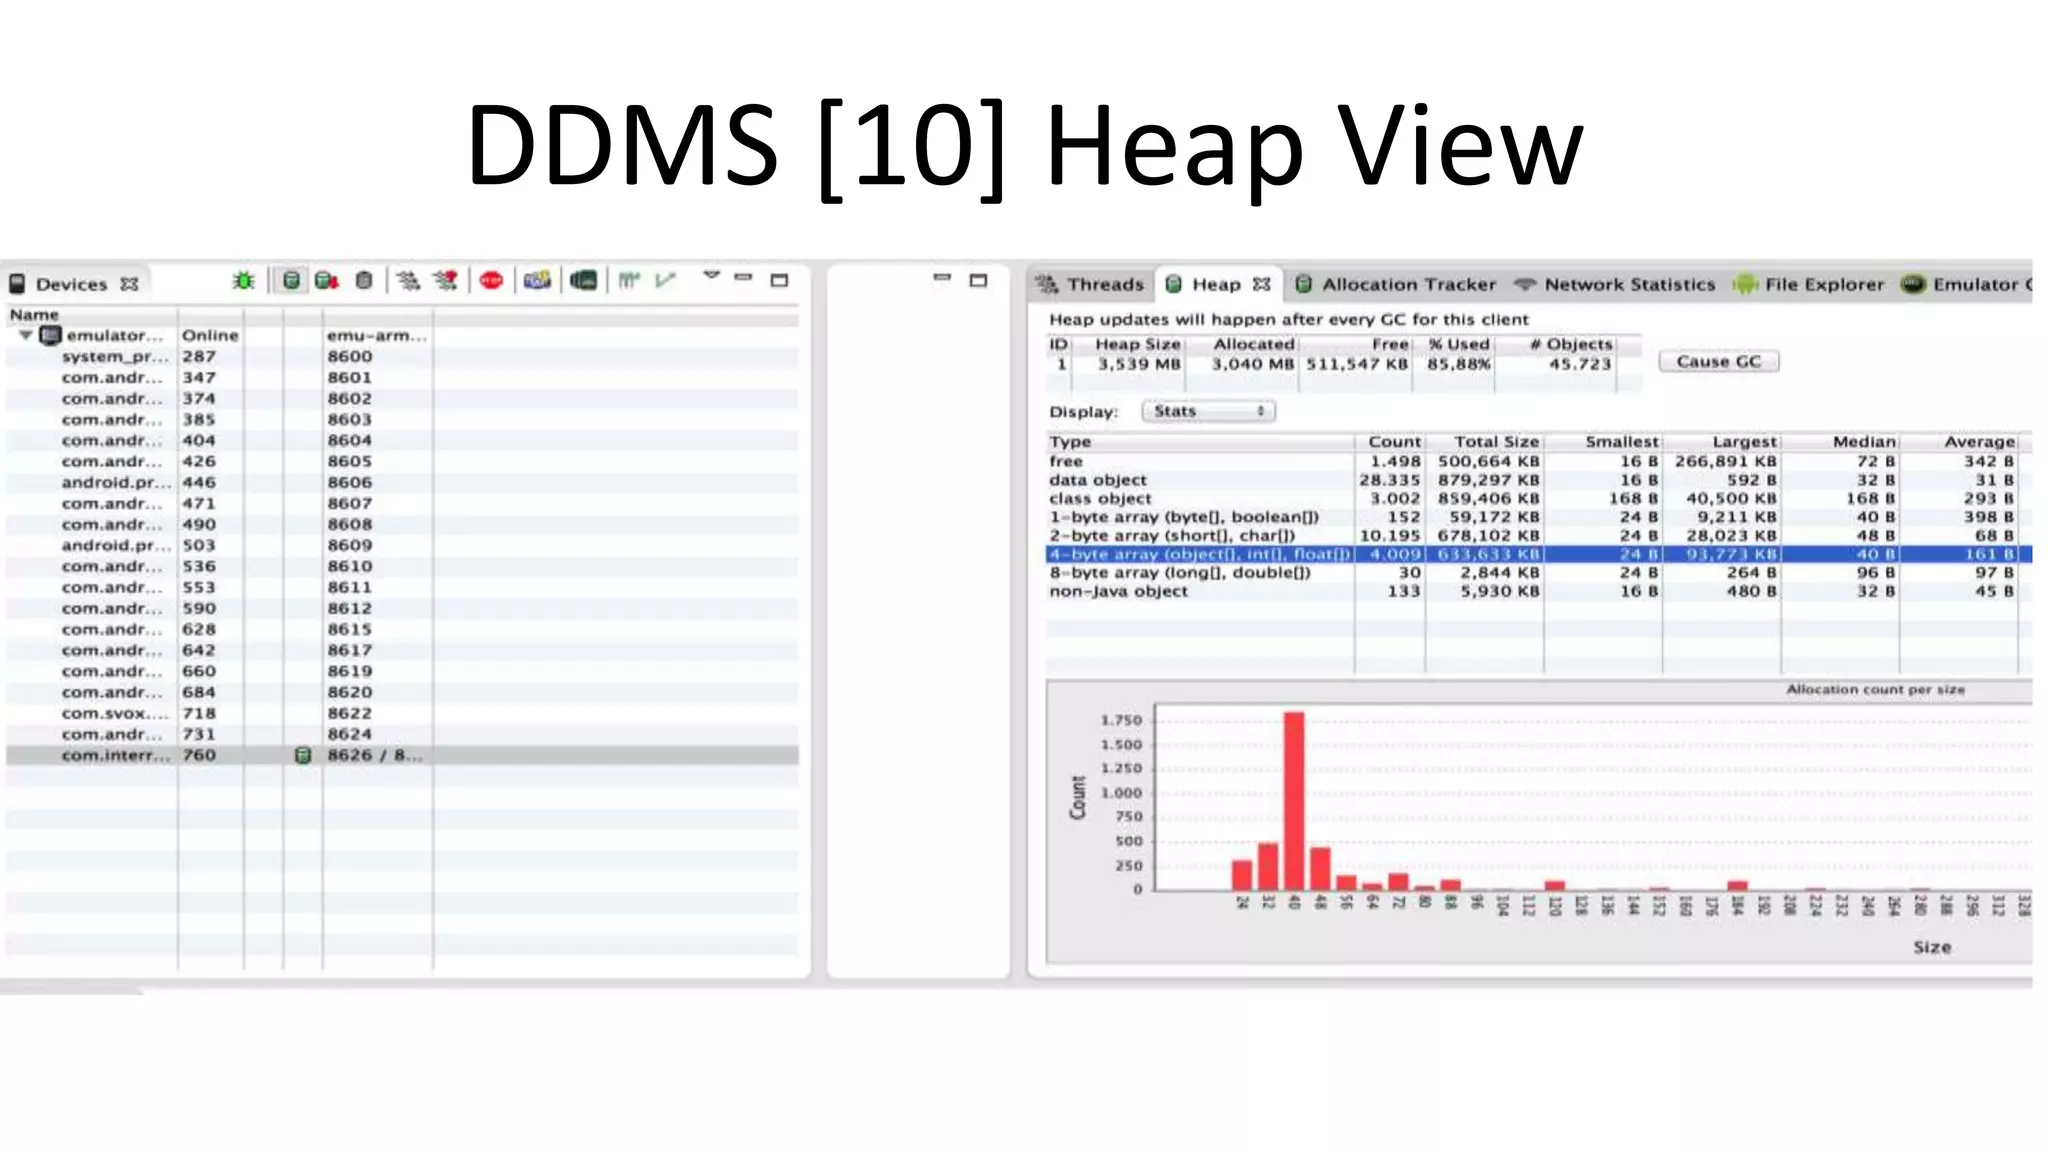This screenshot has height=1152, width=2048.
Task: Close the Devices tab via its X
Action: tap(129, 284)
